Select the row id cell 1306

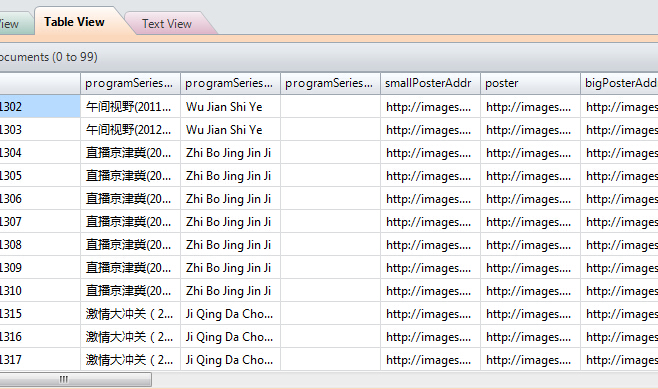point(40,199)
